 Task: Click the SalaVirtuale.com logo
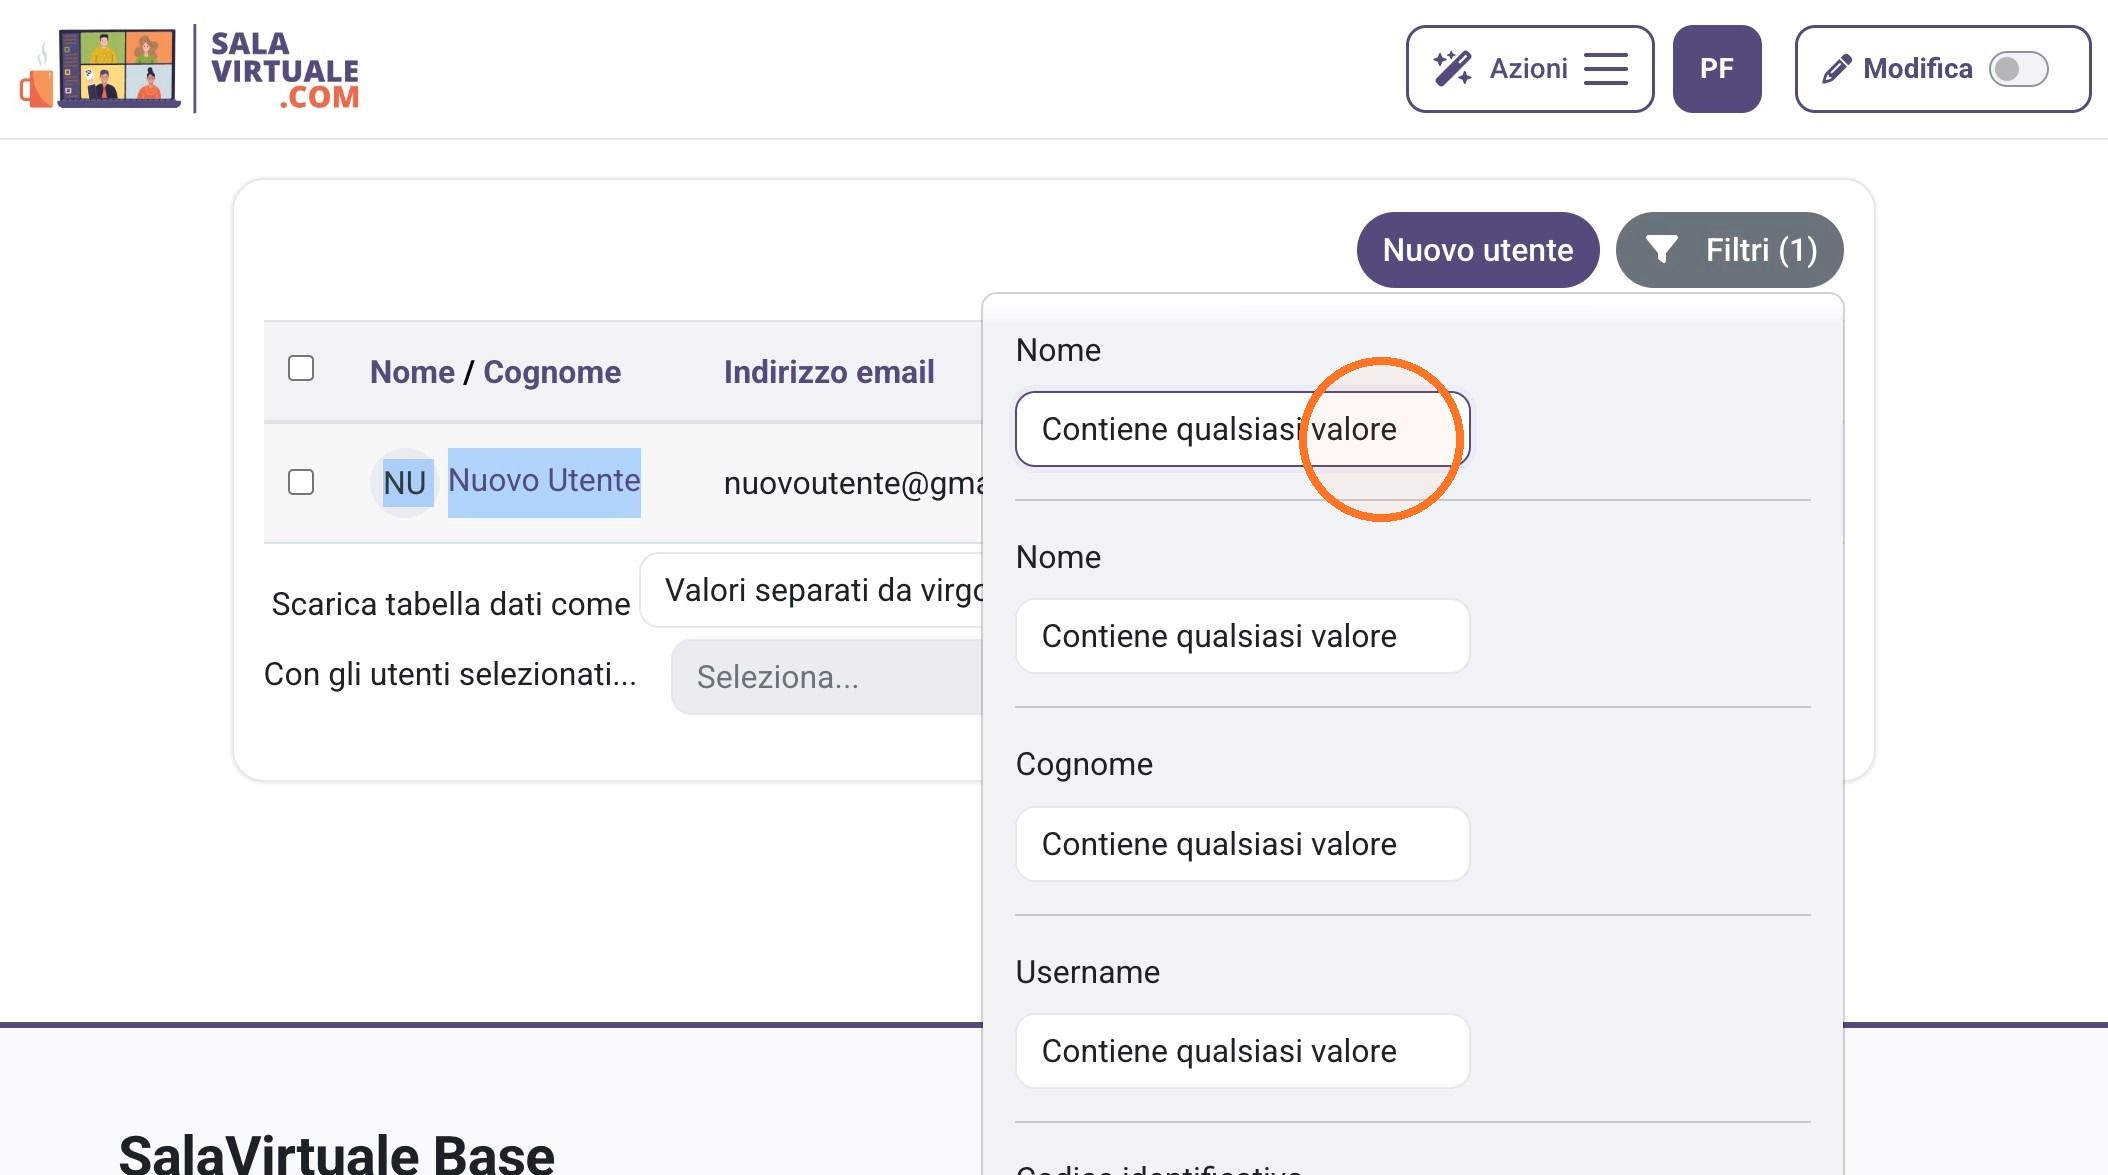190,69
